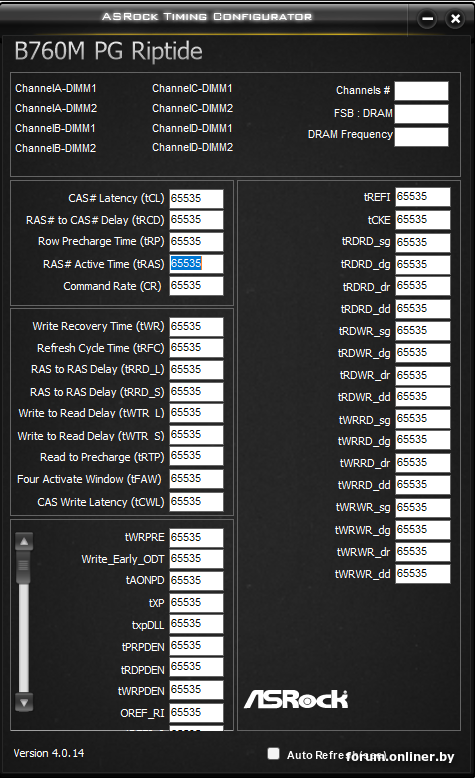The height and width of the screenshot is (778, 475).
Task: Click the ChannelA-DIMM2 label
Action: (56, 108)
